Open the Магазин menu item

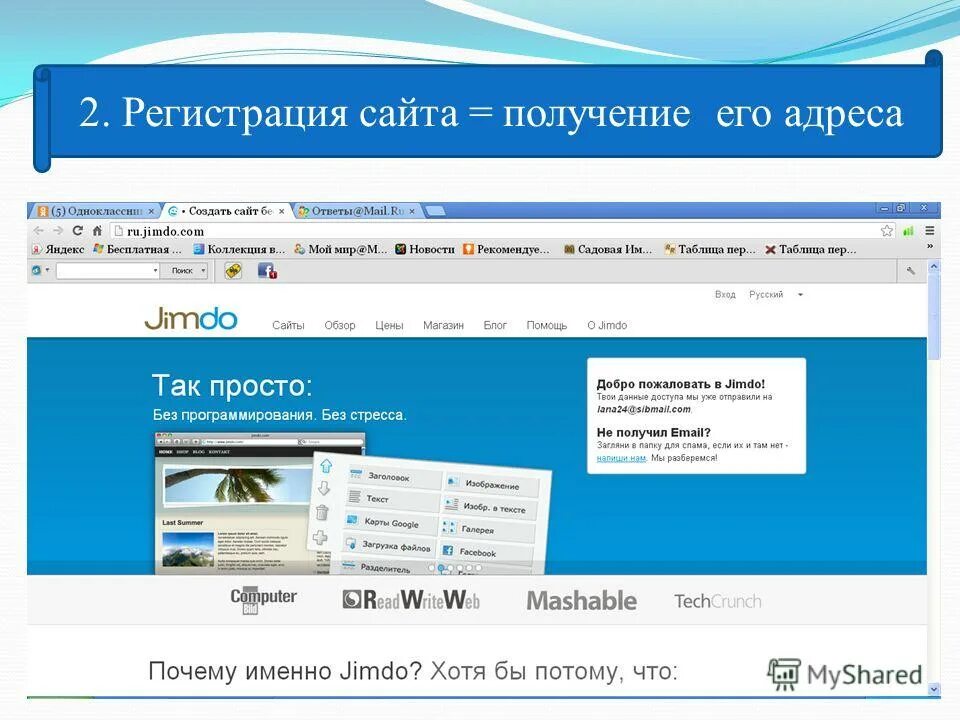tap(443, 325)
